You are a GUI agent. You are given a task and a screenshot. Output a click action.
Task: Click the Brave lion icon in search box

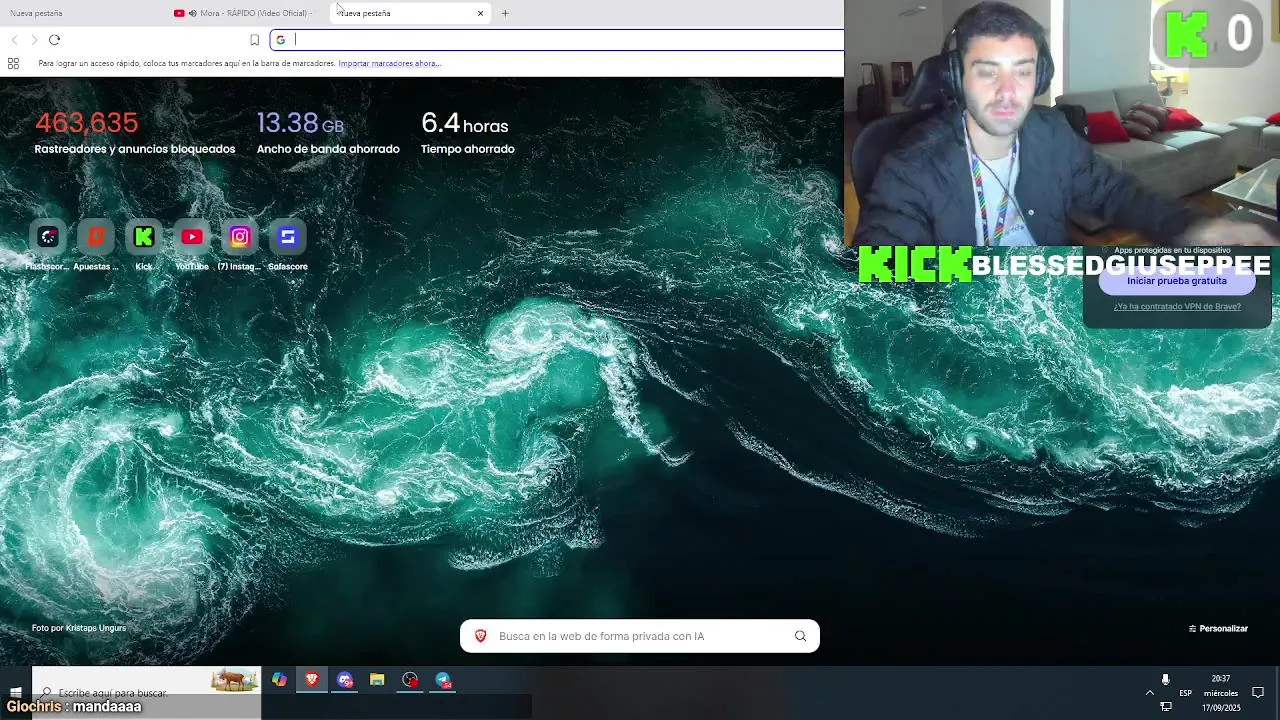point(481,636)
